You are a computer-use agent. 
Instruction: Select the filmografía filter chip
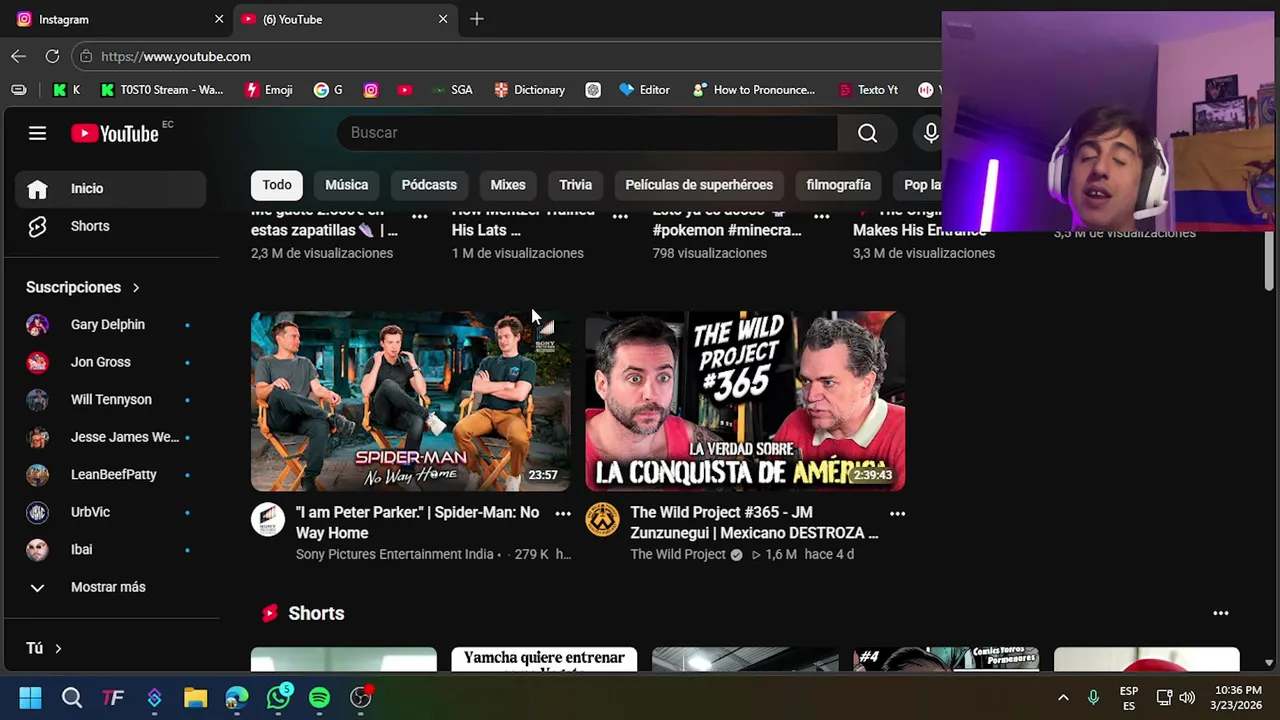[x=838, y=185]
